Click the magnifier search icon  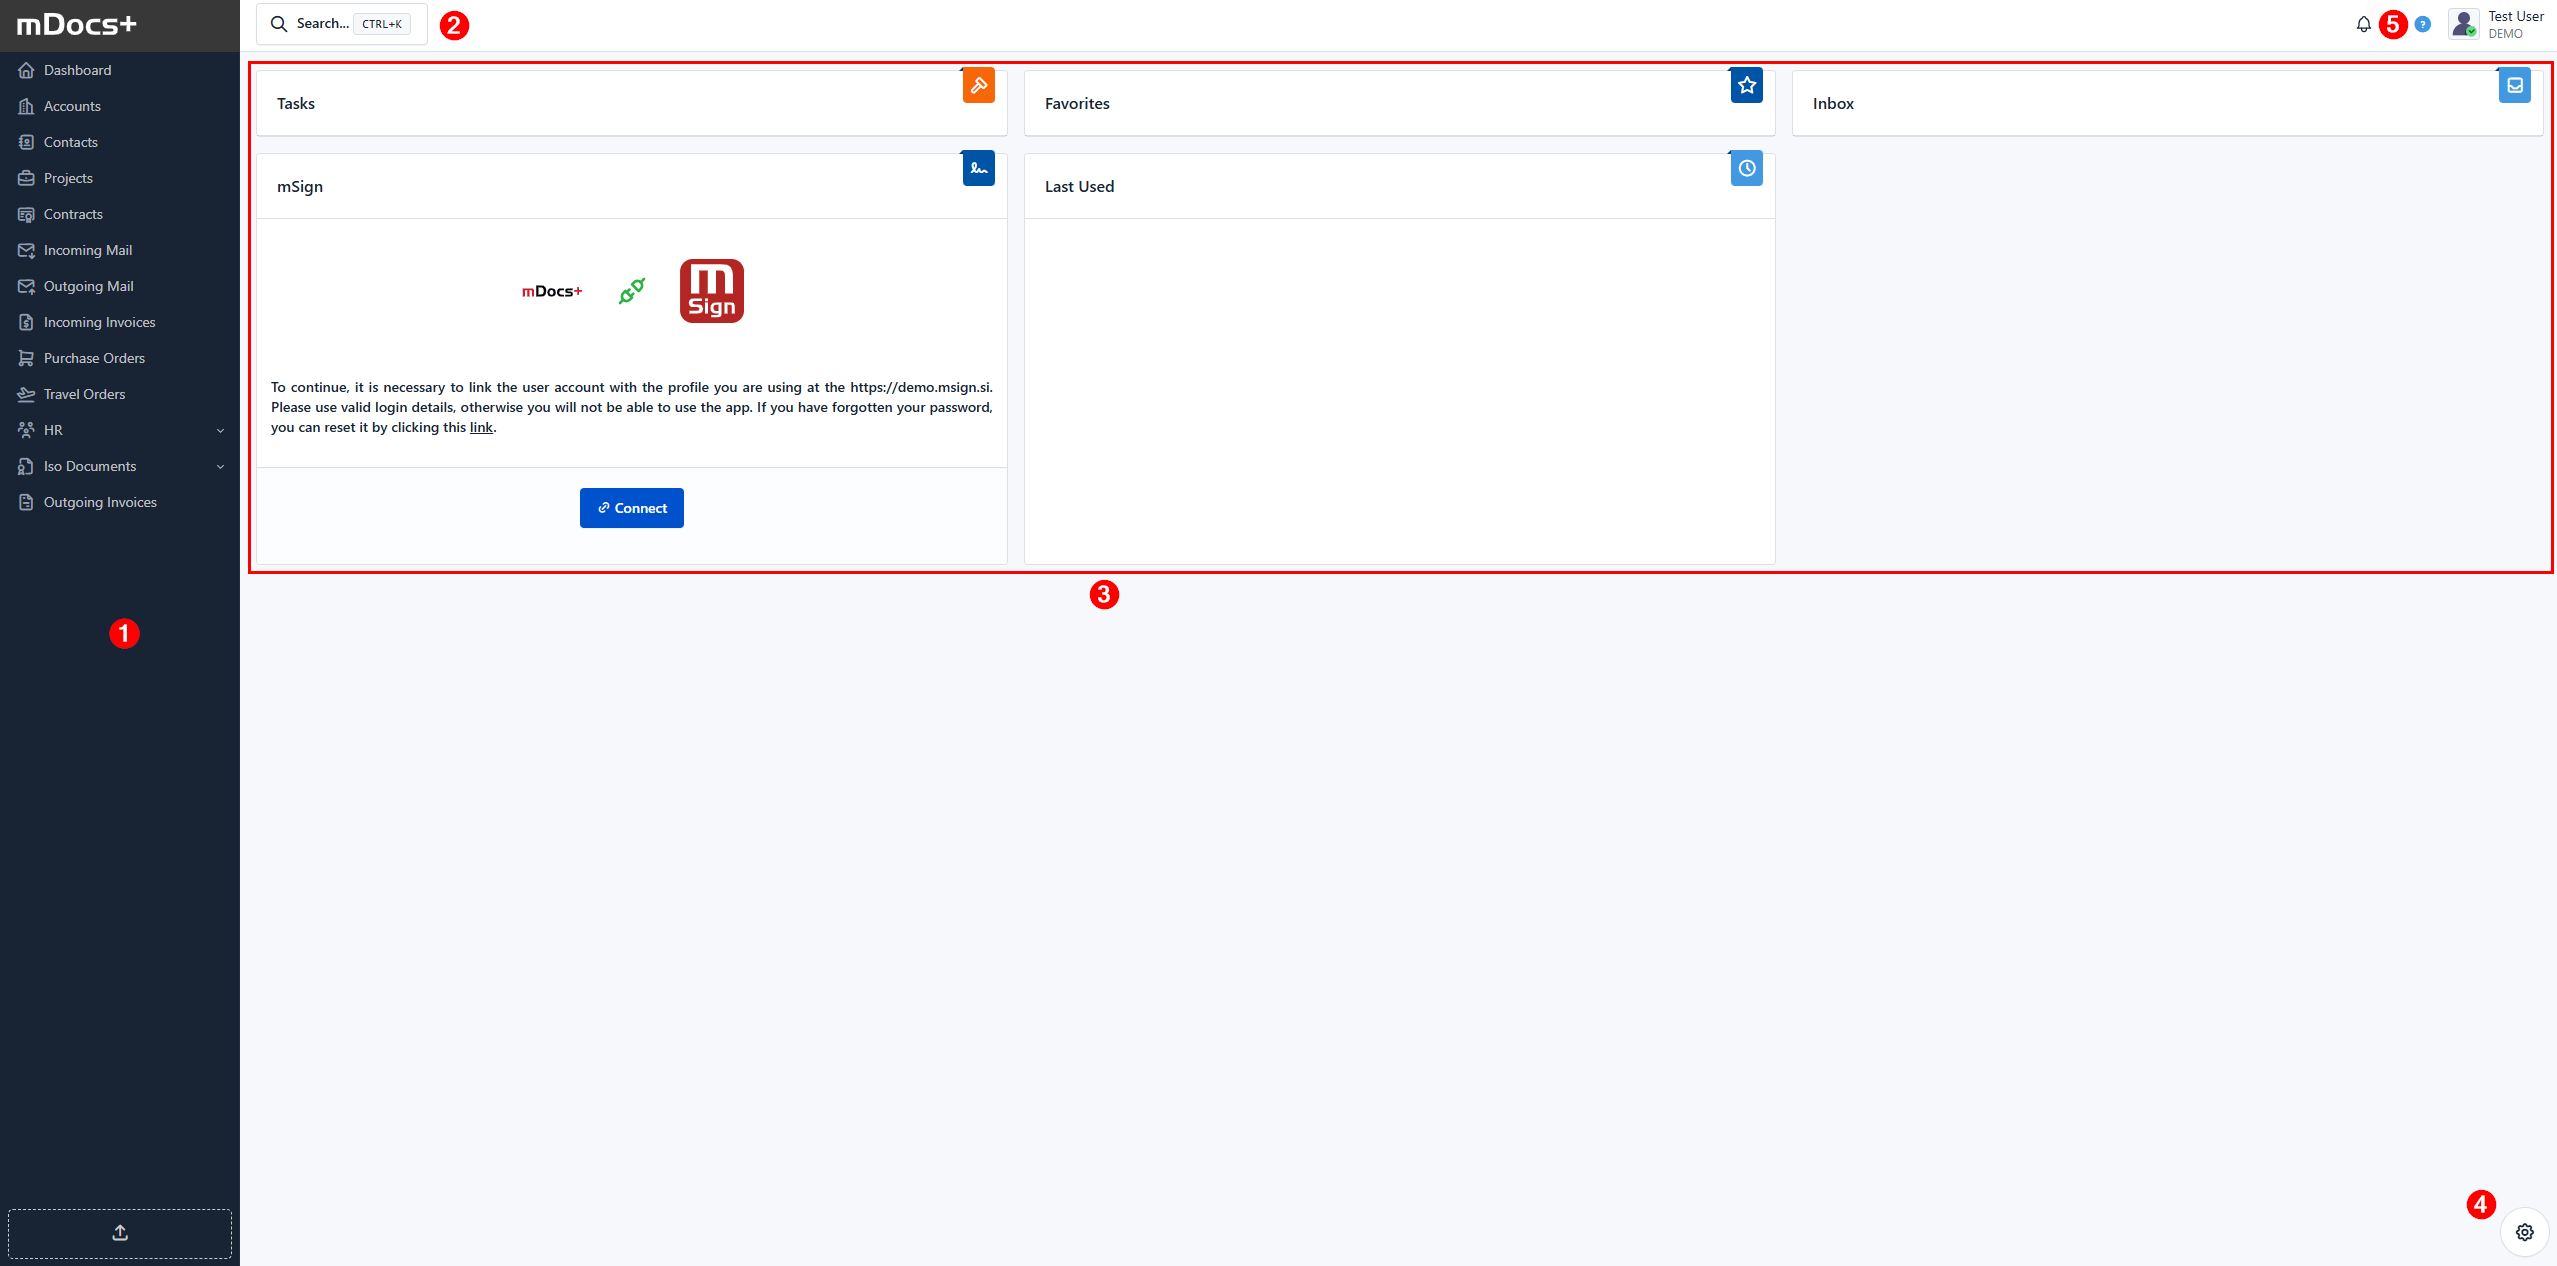[x=279, y=24]
